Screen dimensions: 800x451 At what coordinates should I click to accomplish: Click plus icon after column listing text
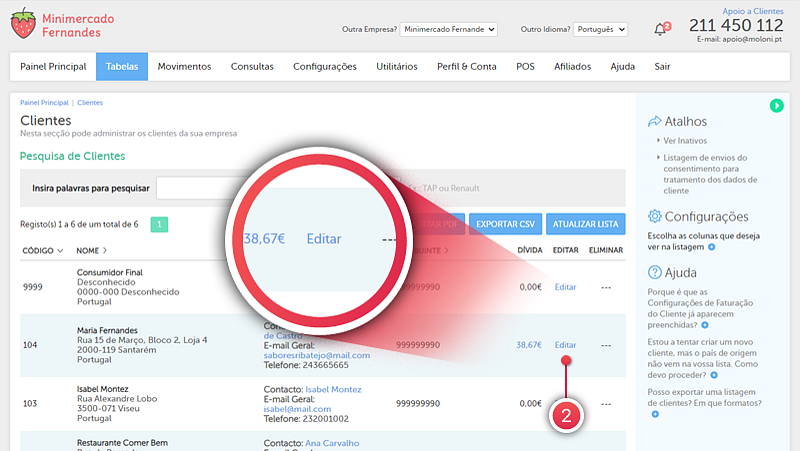click(x=712, y=246)
